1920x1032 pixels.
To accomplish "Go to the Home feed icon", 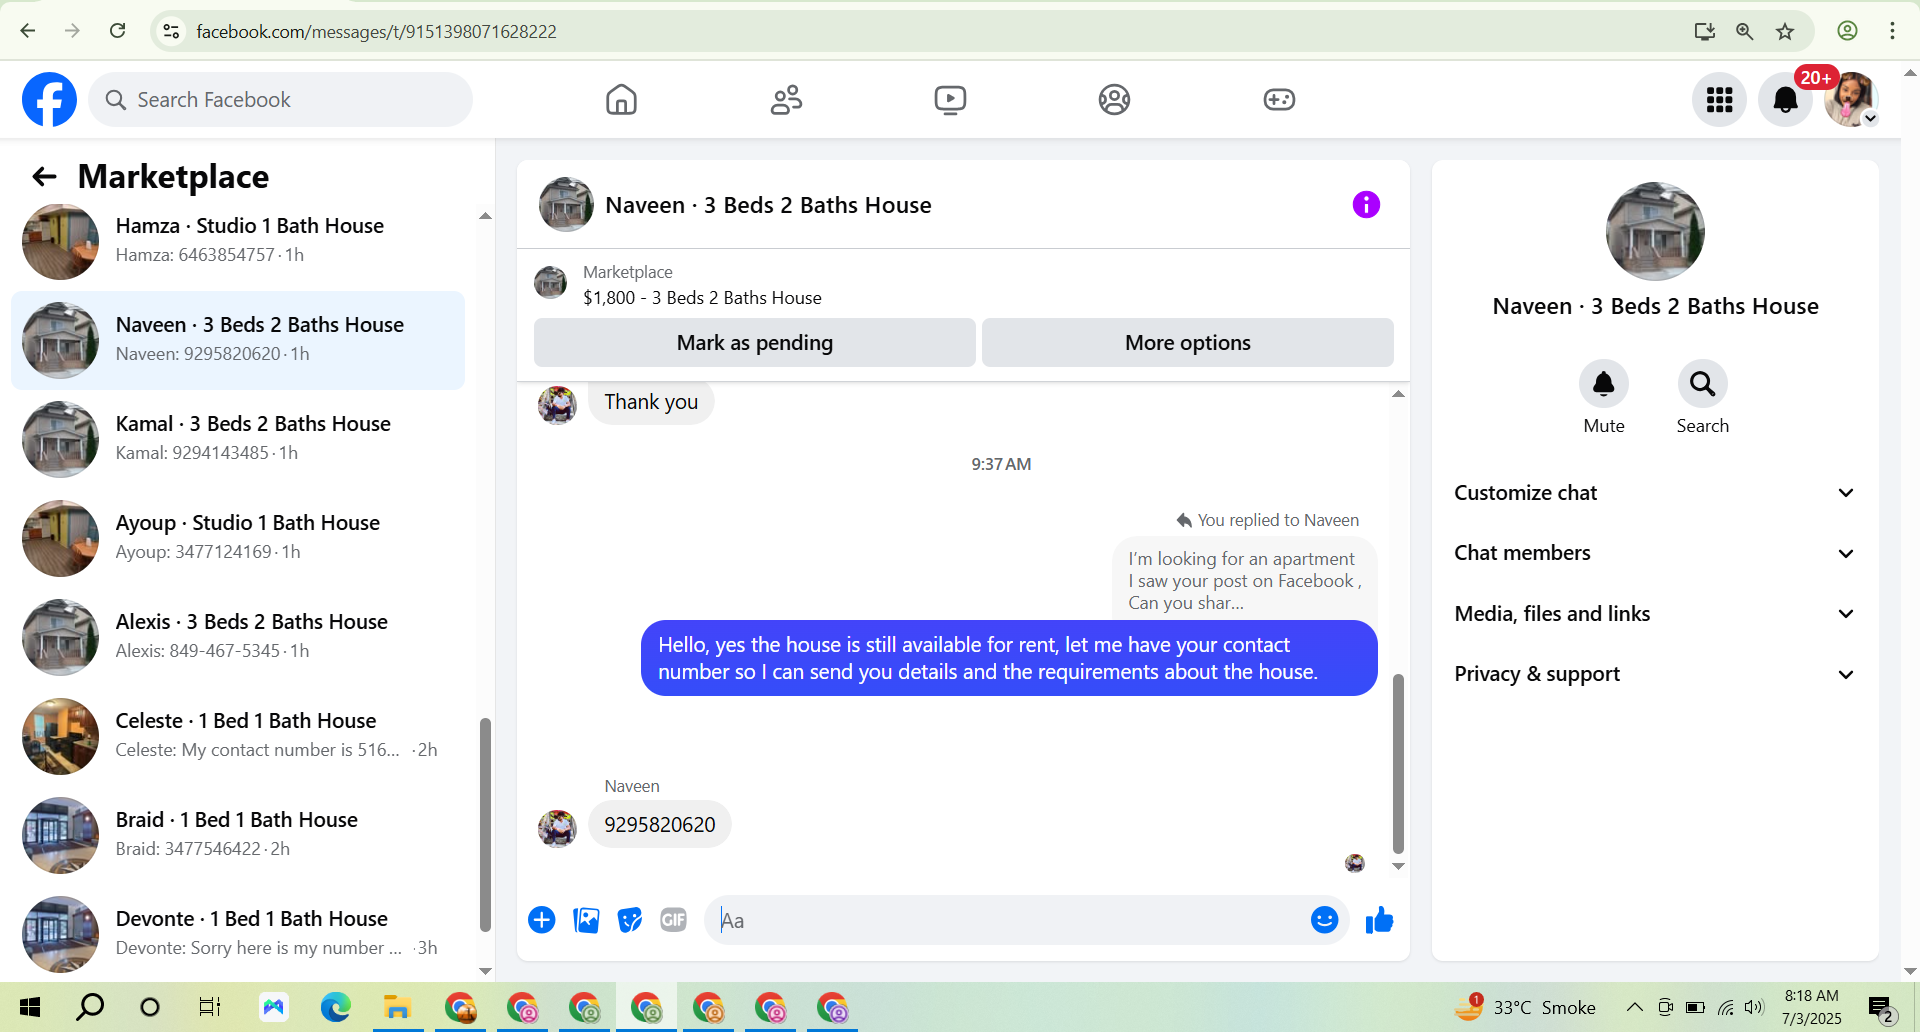I will tap(621, 99).
